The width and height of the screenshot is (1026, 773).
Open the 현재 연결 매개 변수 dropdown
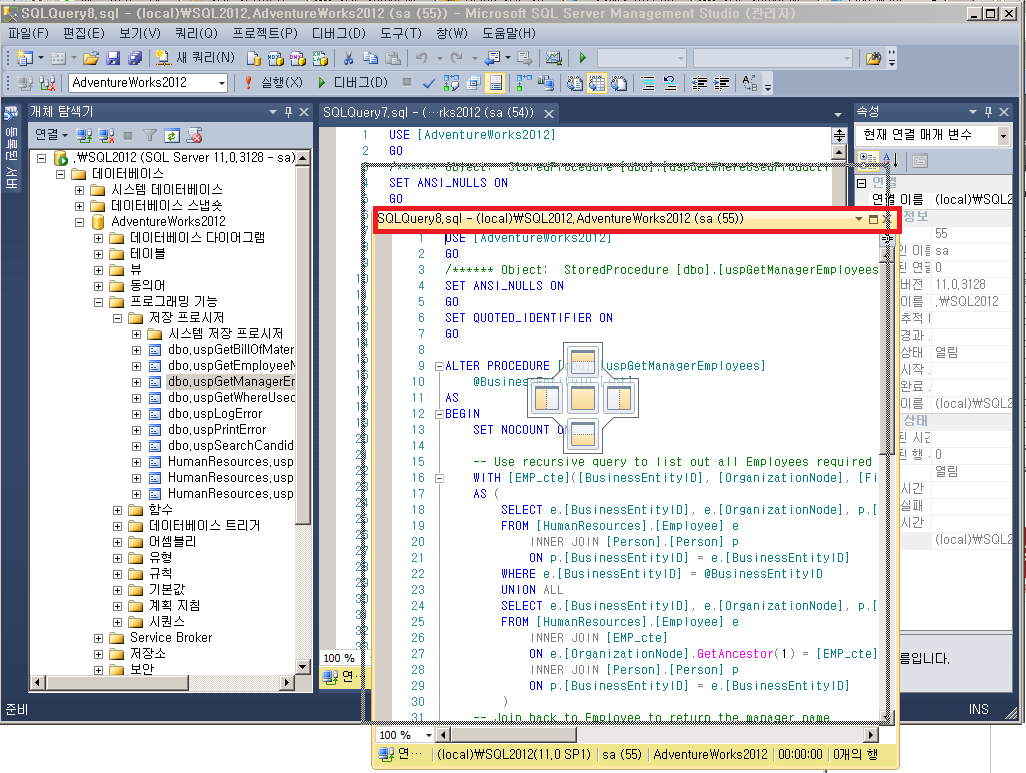click(x=1002, y=135)
